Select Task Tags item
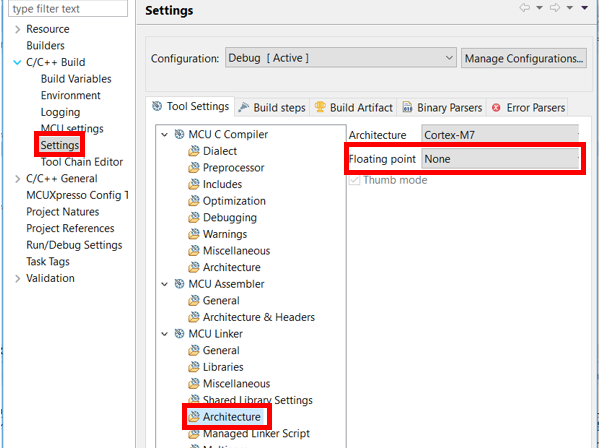Viewport: 601px width, 448px height. click(x=48, y=261)
